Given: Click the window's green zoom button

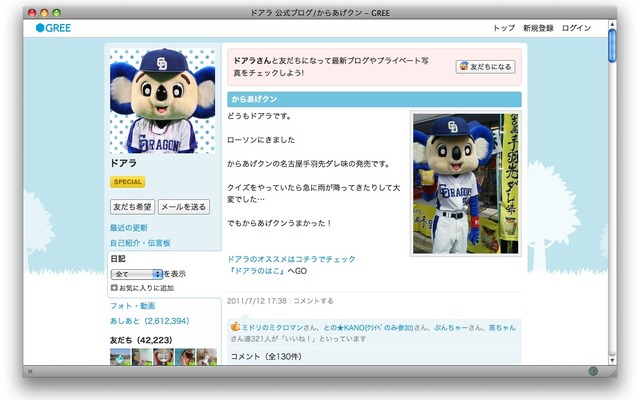Looking at the screenshot, I should click(x=57, y=13).
